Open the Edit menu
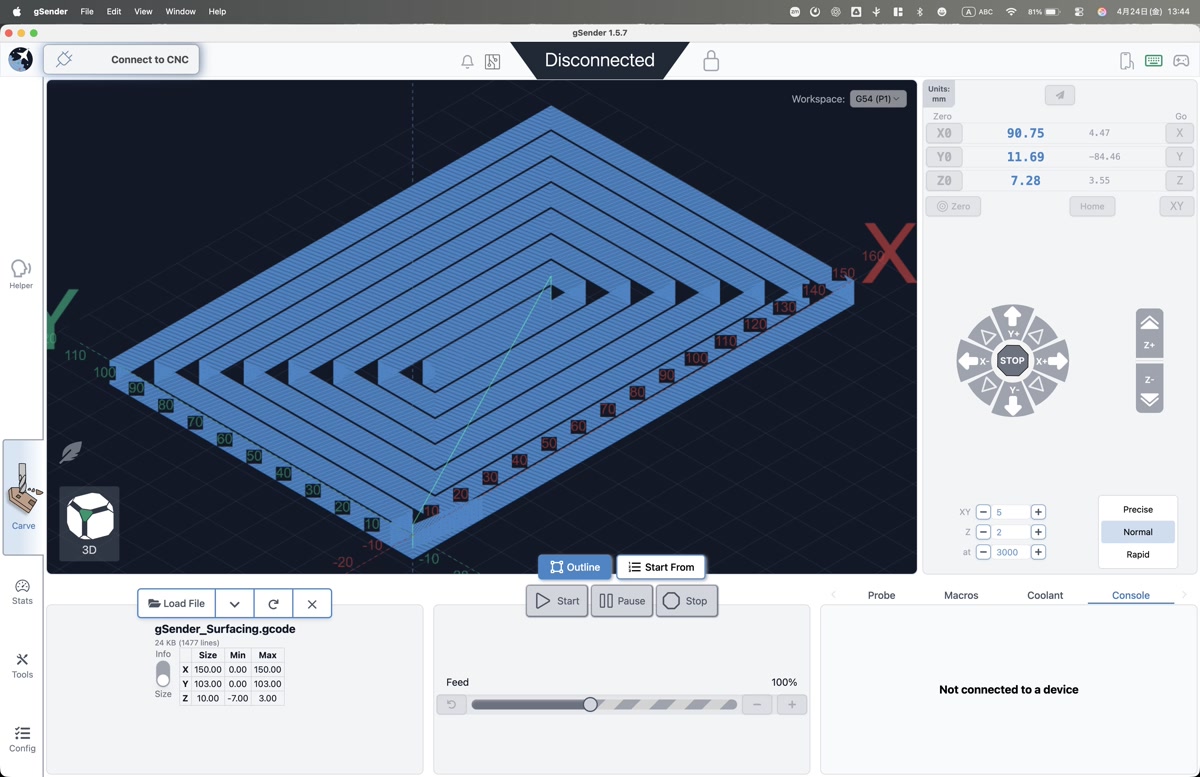Image resolution: width=1200 pixels, height=777 pixels. coord(114,12)
